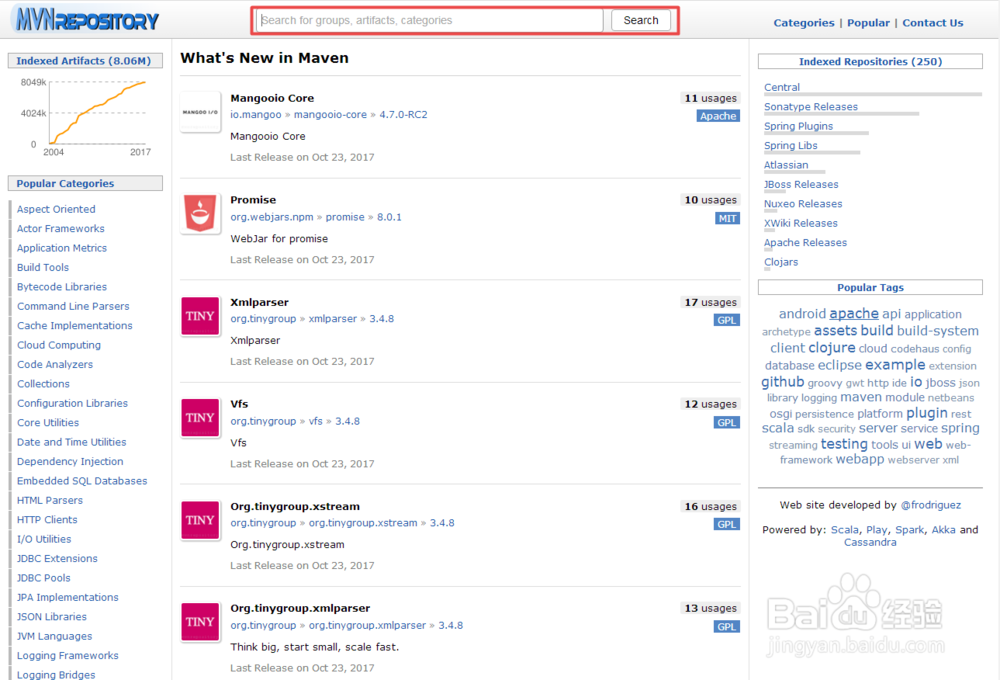Select the apache tag

coord(854,314)
